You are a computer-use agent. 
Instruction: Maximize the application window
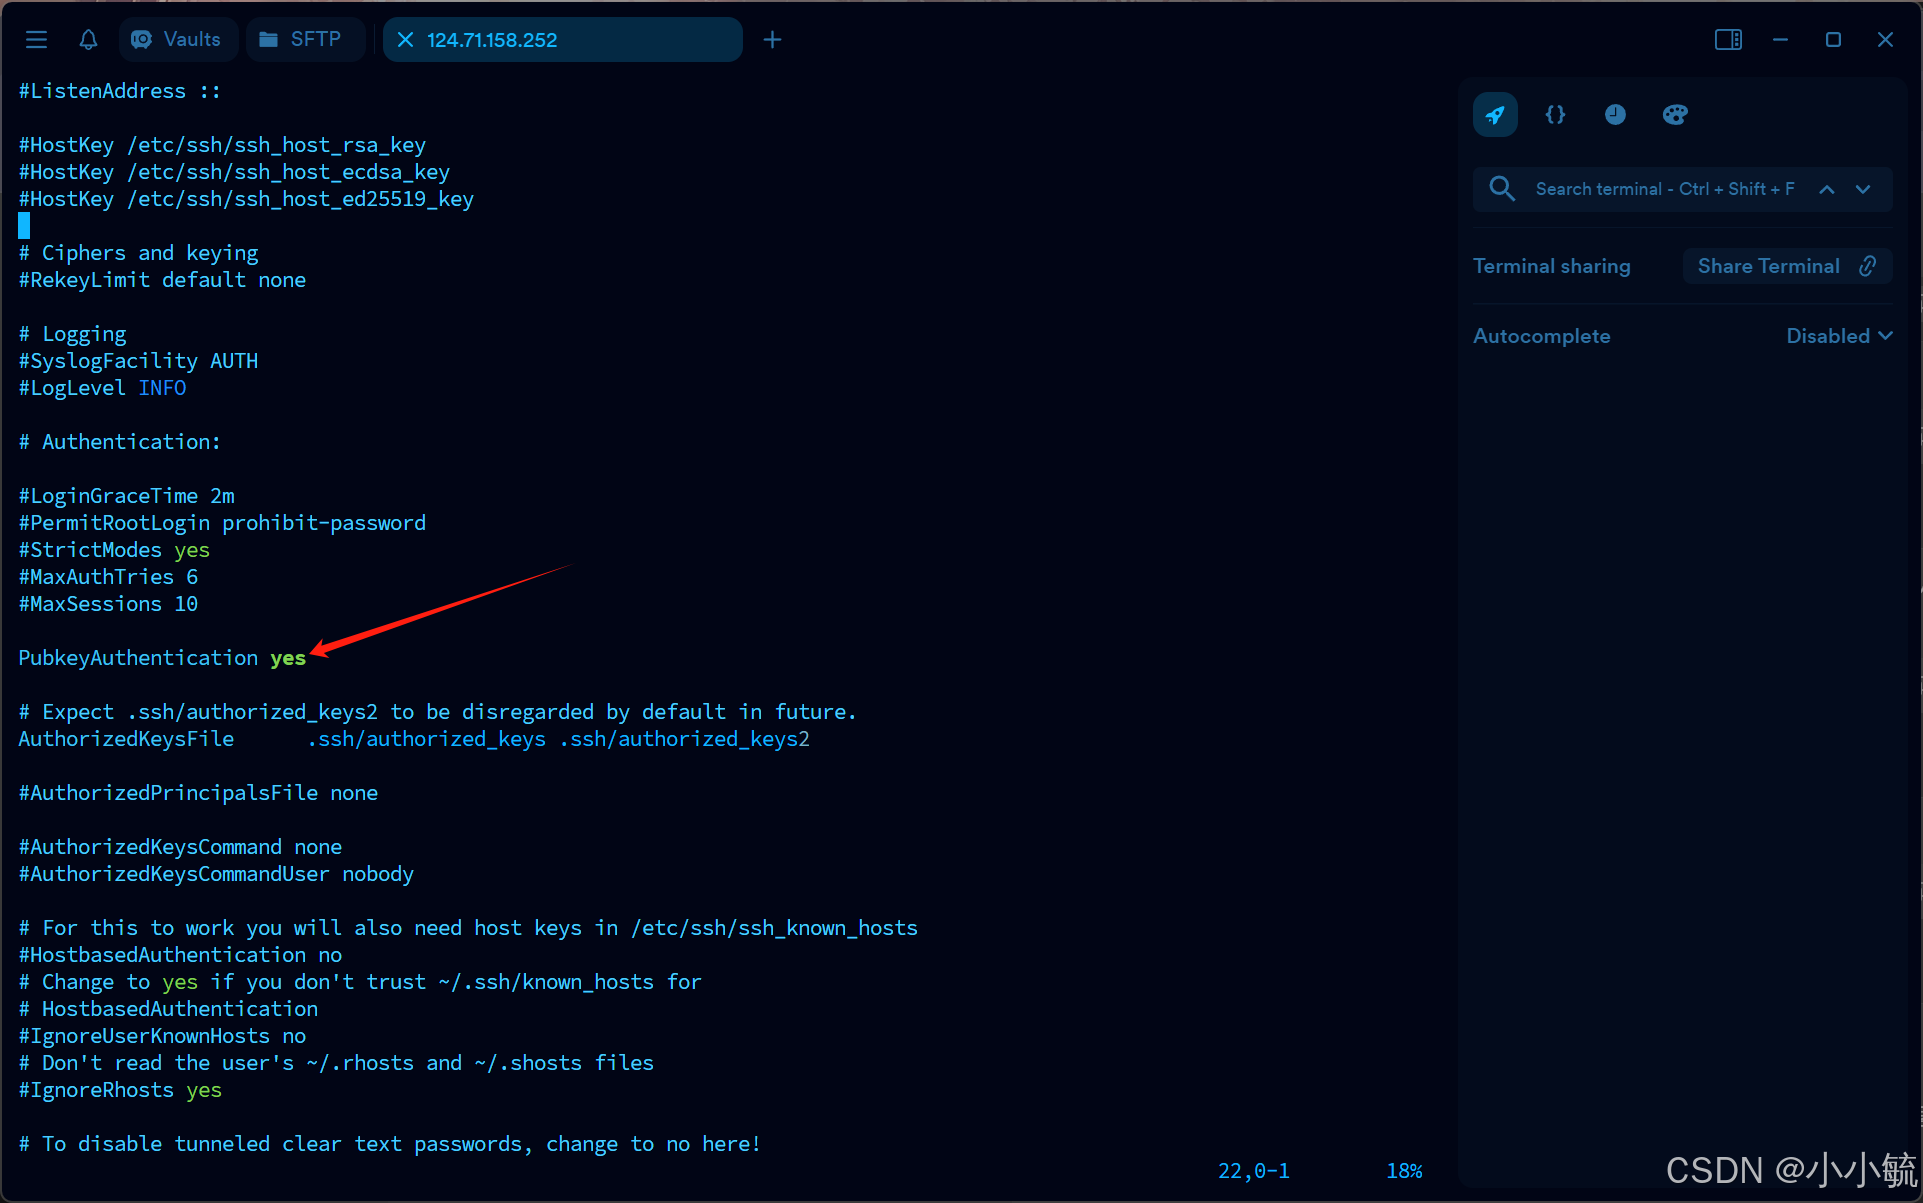click(x=1833, y=39)
